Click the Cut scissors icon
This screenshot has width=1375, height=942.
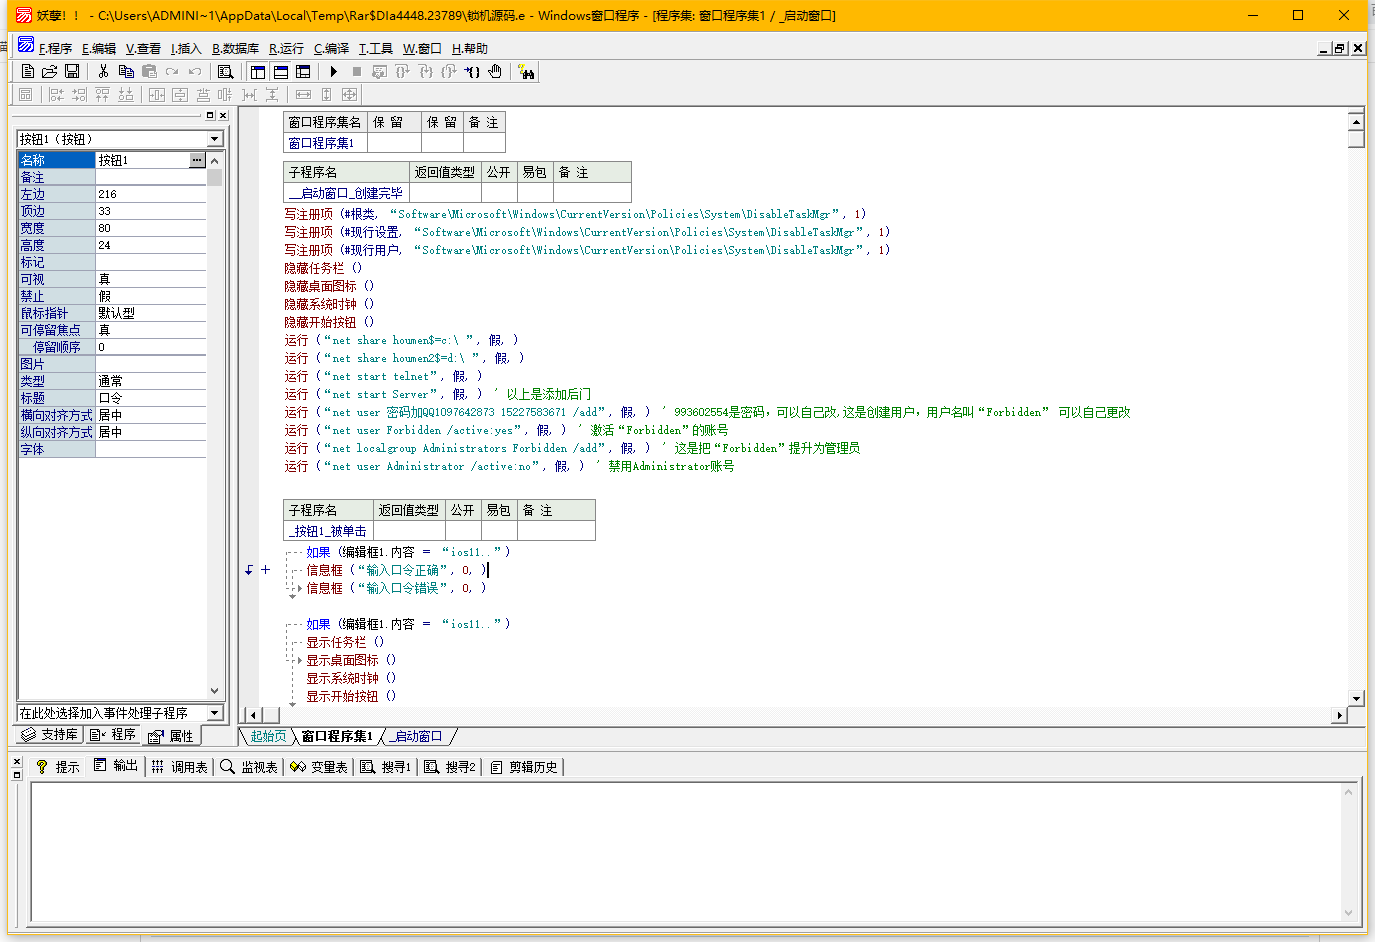tap(103, 71)
